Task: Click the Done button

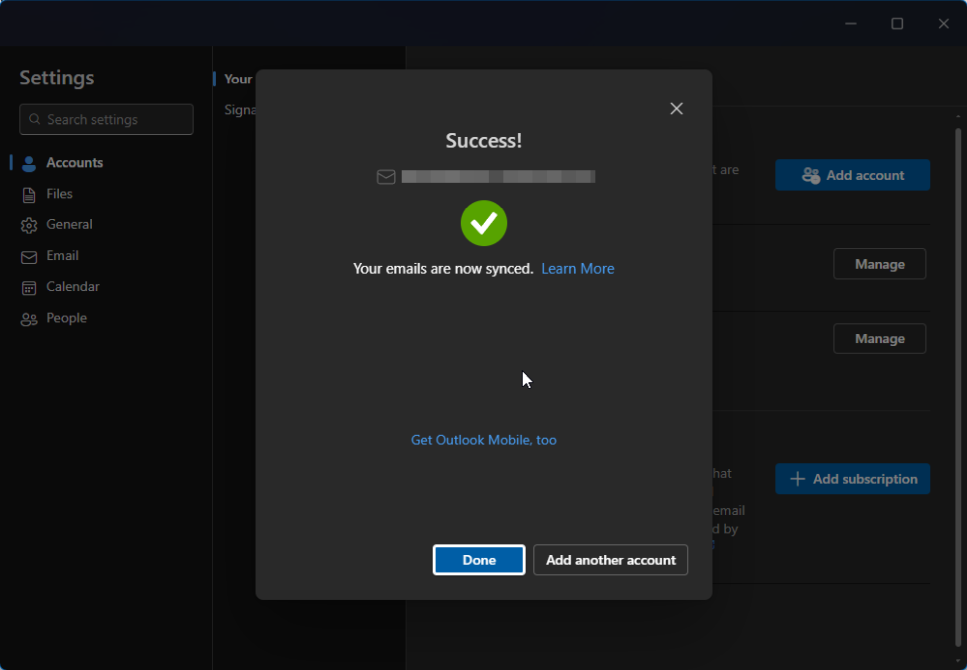Action: [479, 560]
